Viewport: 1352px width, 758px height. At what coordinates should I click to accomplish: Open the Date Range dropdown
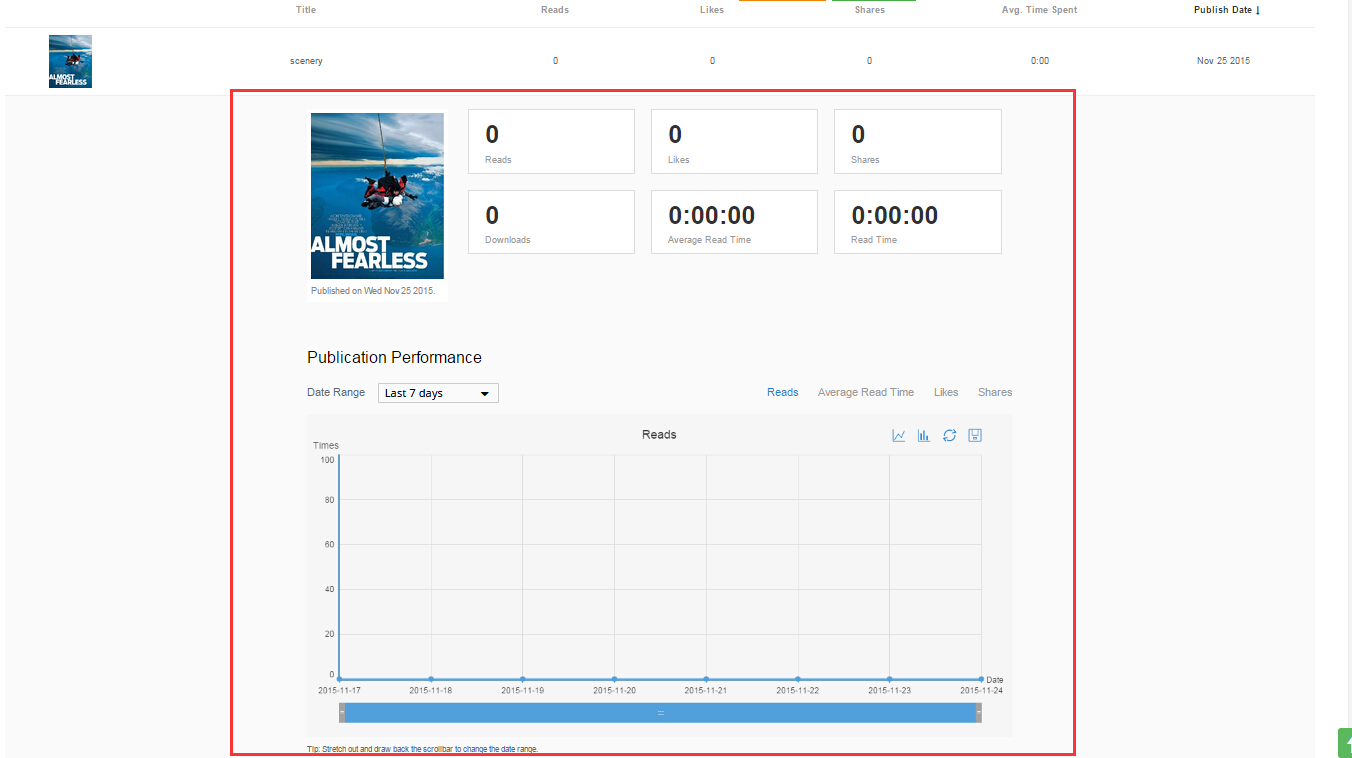click(x=438, y=393)
